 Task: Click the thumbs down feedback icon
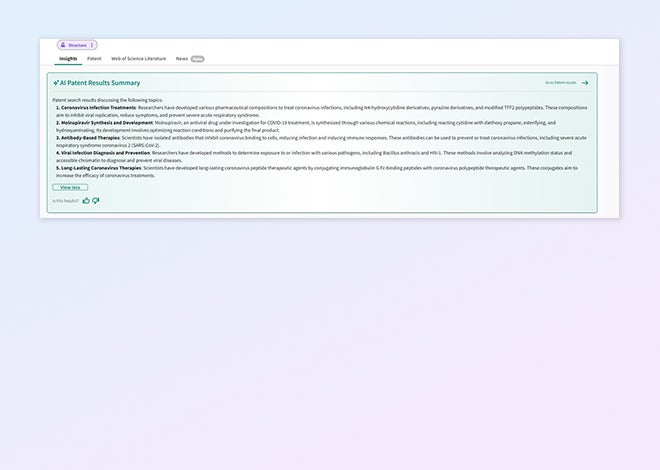[x=96, y=200]
